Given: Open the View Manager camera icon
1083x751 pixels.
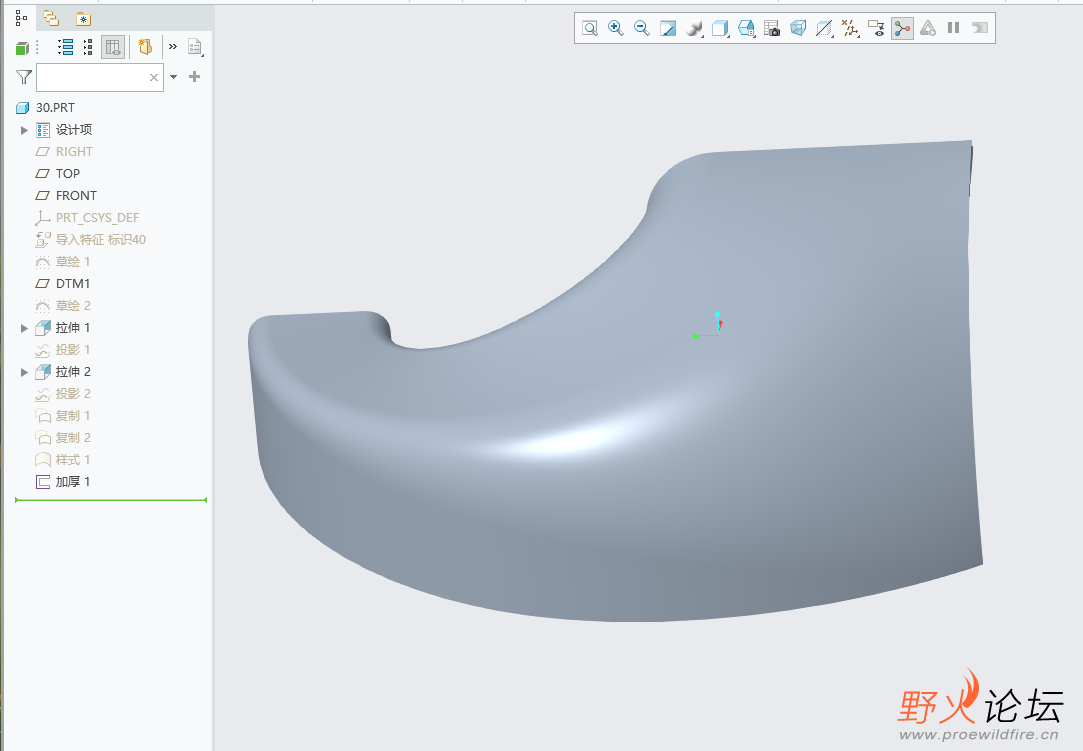Looking at the screenshot, I should [772, 29].
